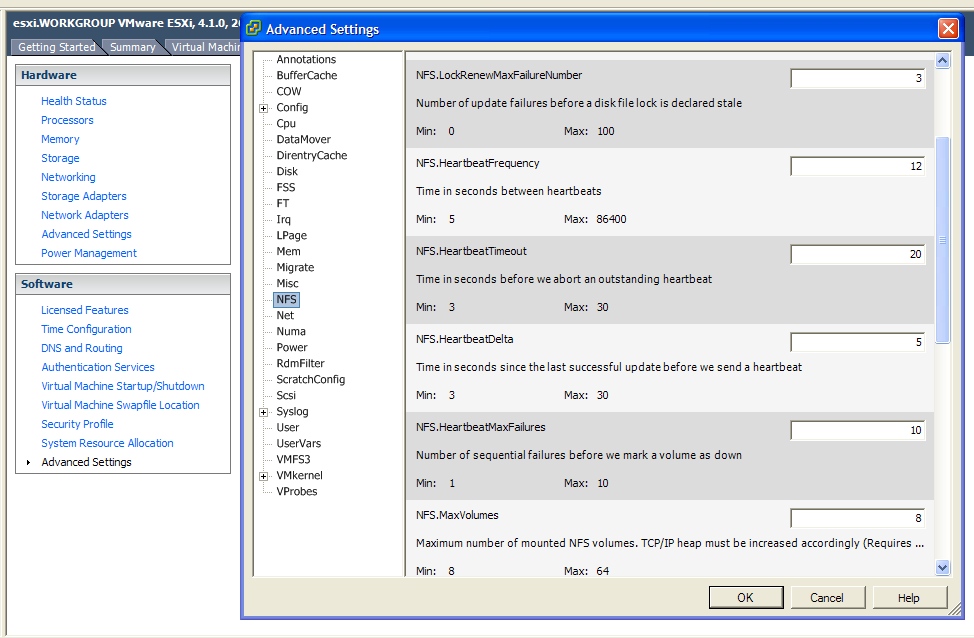
Task: Edit NFS.HeartbeatFrequency value field
Action: (x=858, y=166)
